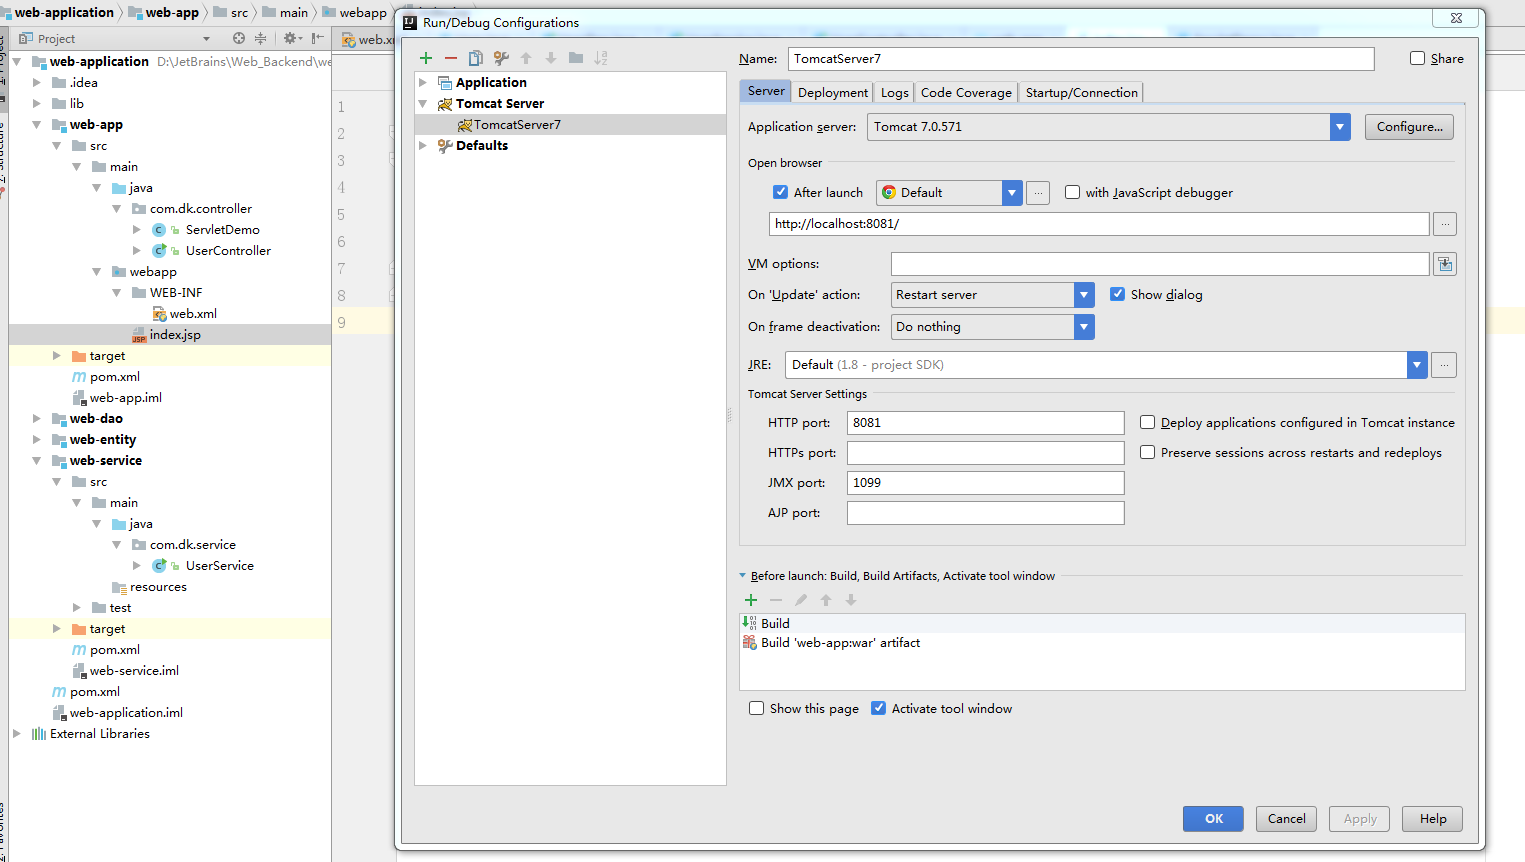Enable with JavaScript debugger checkbox
The width and height of the screenshot is (1525, 862).
1072,192
